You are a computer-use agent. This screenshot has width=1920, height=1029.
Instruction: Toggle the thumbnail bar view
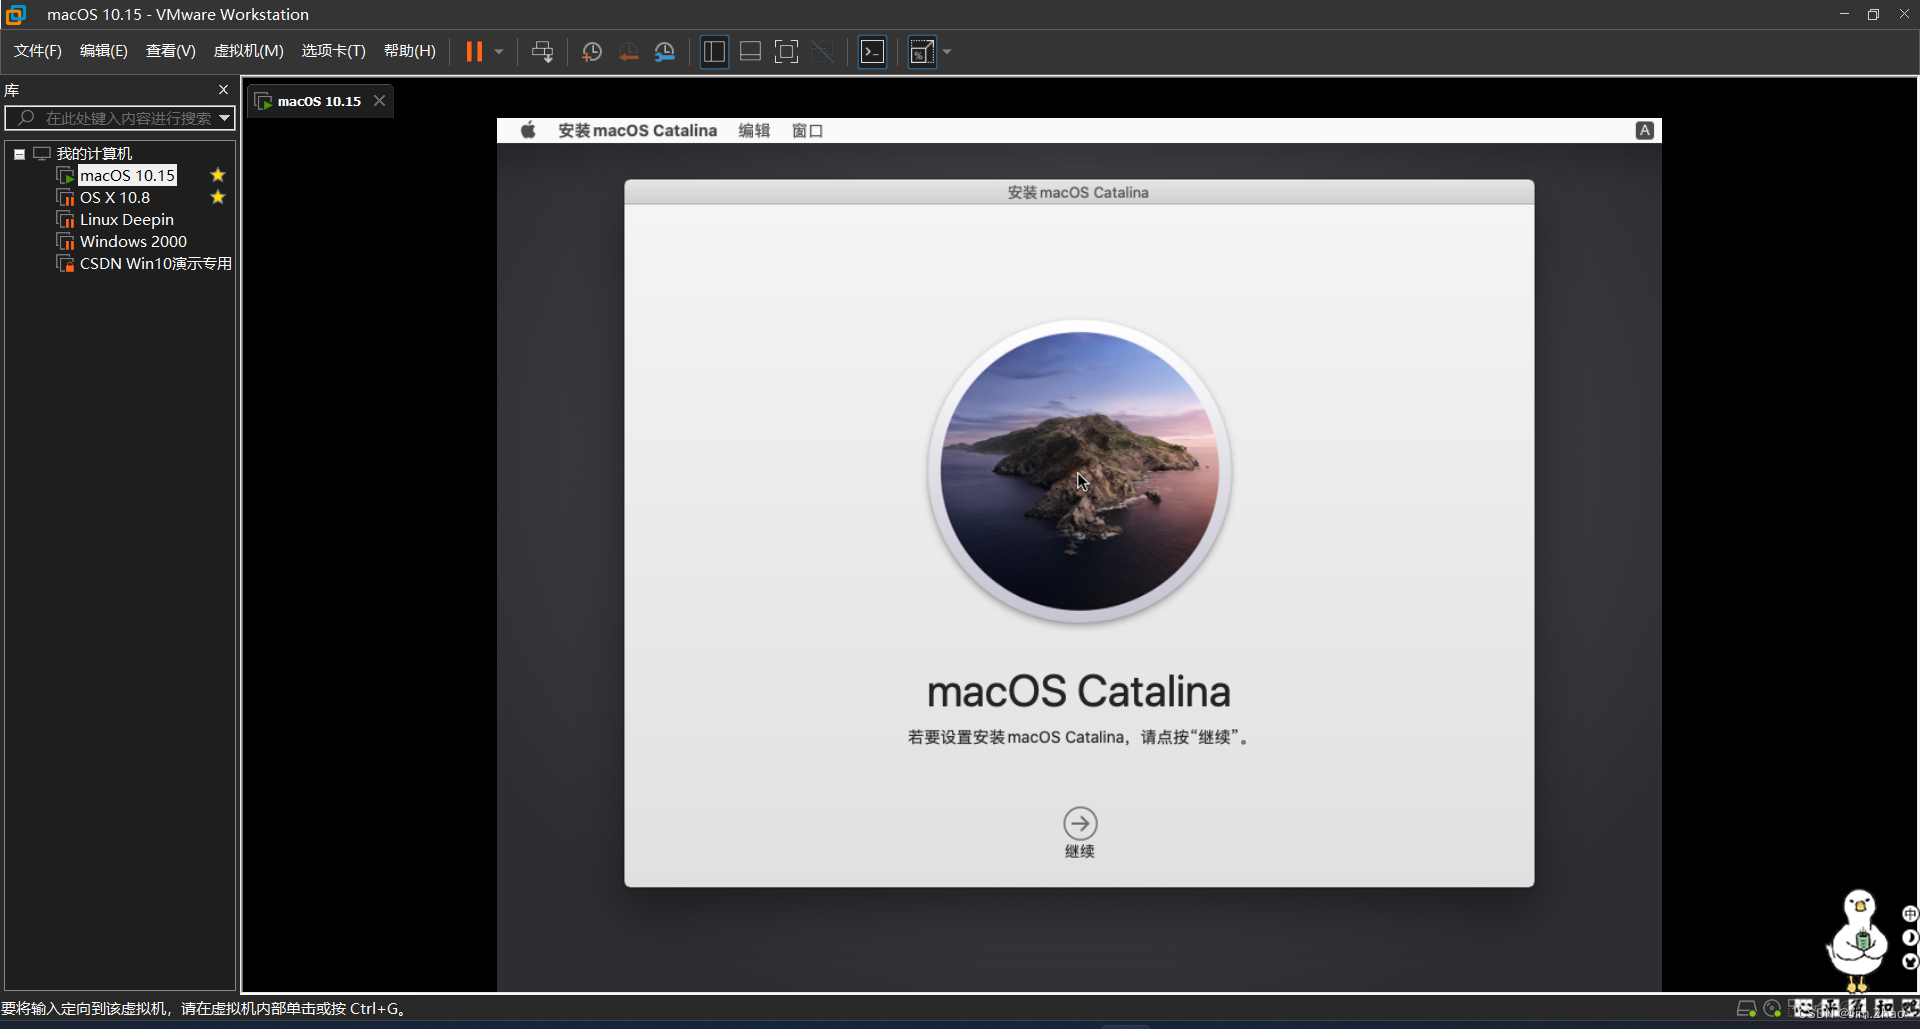[750, 51]
